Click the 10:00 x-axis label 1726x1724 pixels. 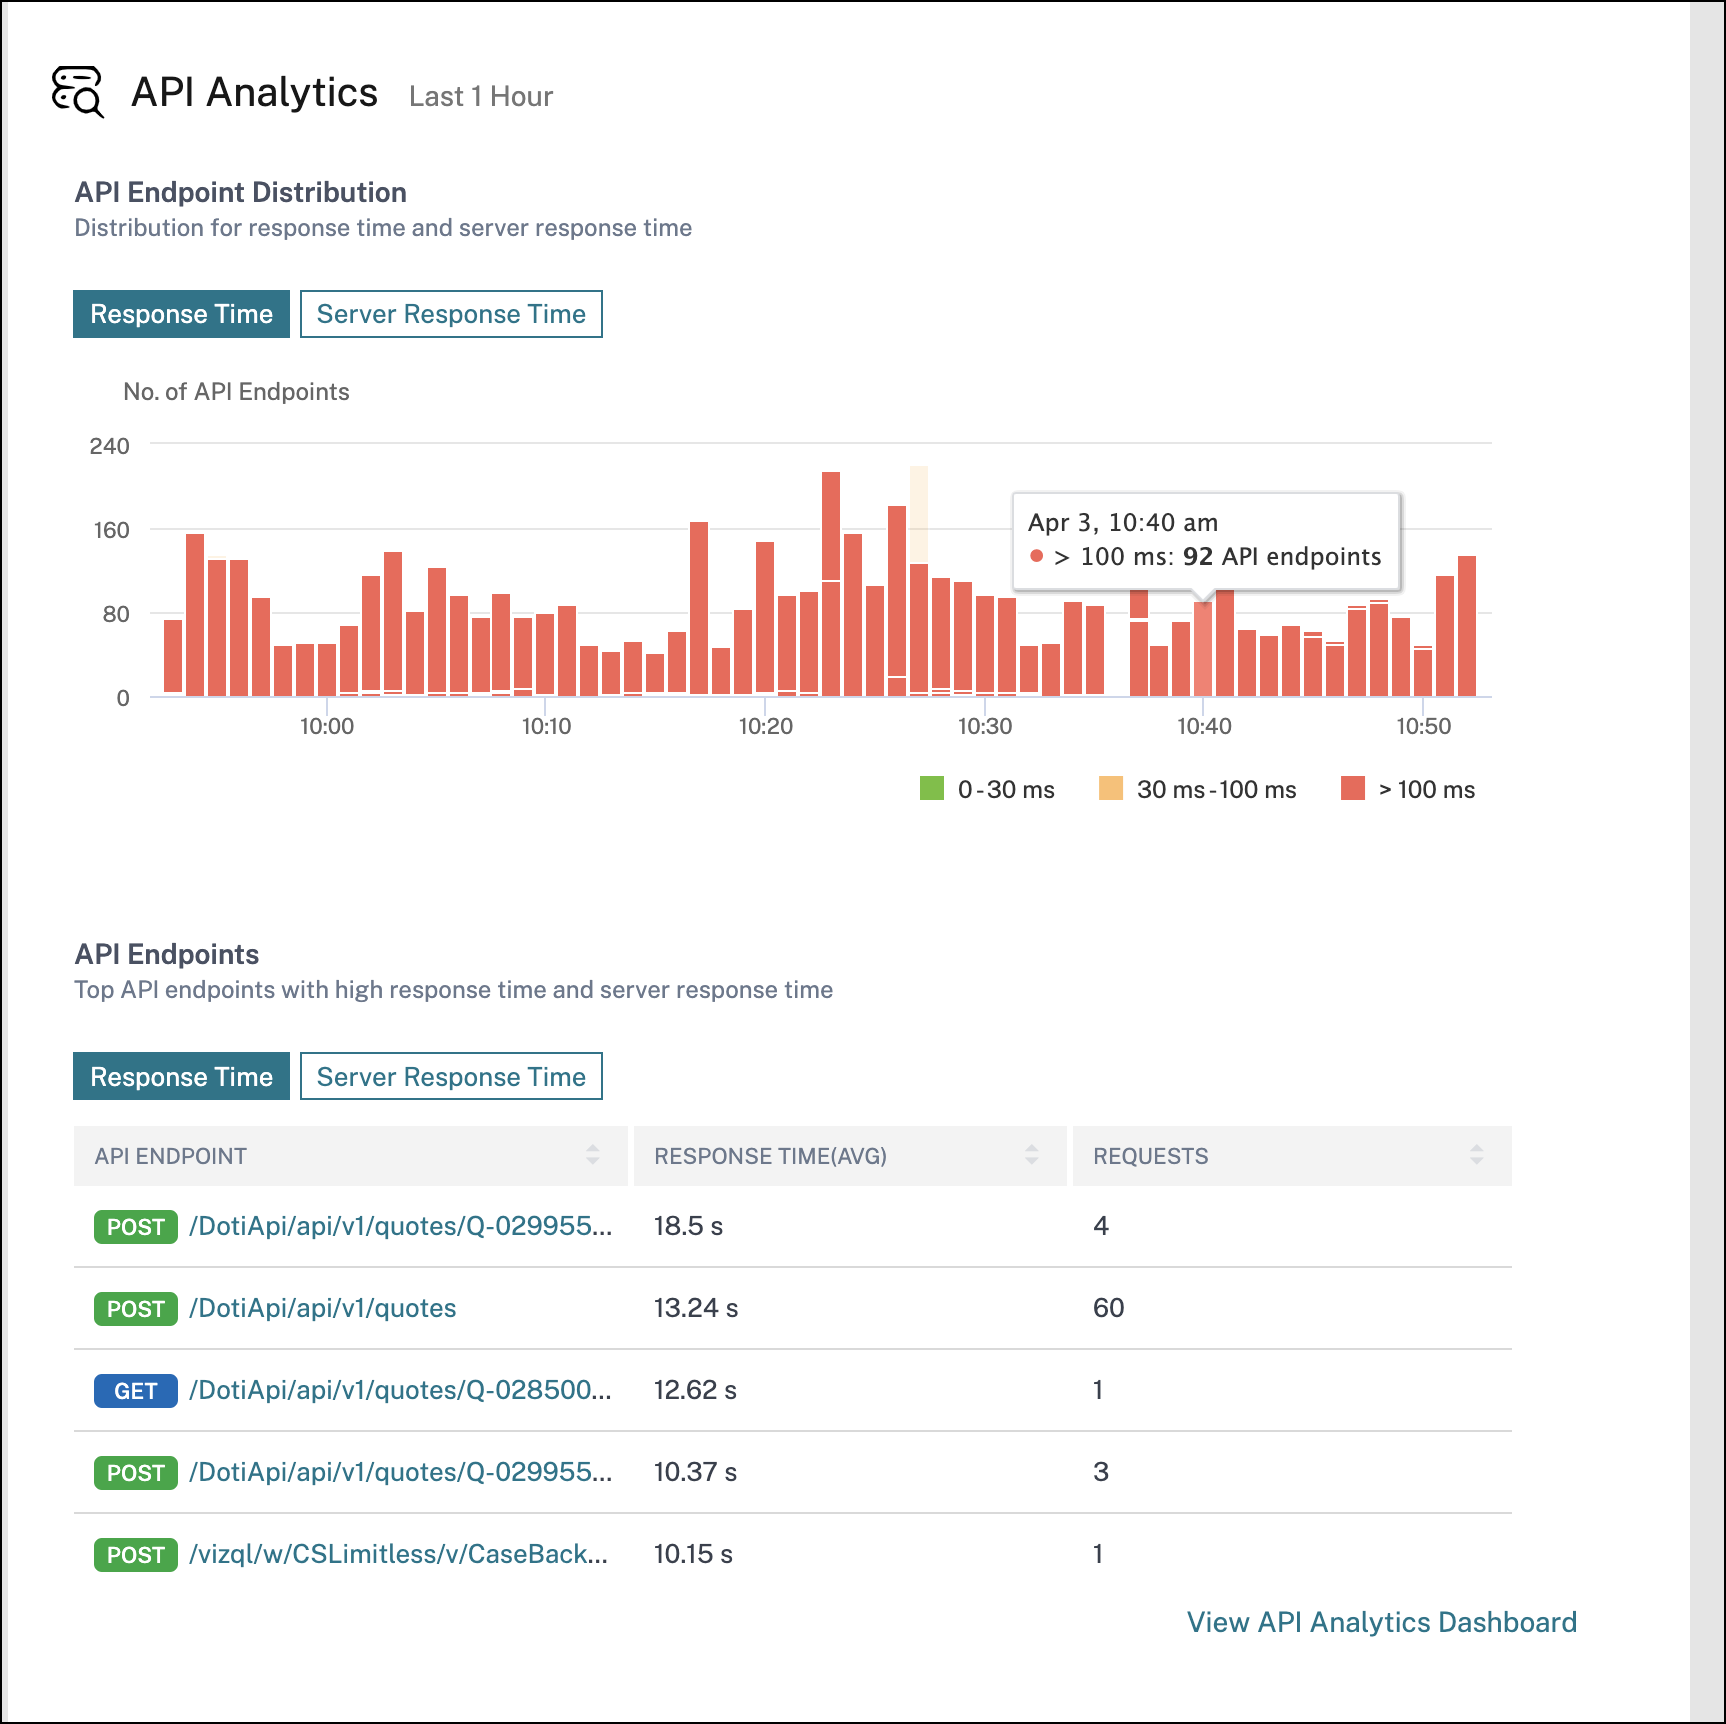[x=327, y=726]
